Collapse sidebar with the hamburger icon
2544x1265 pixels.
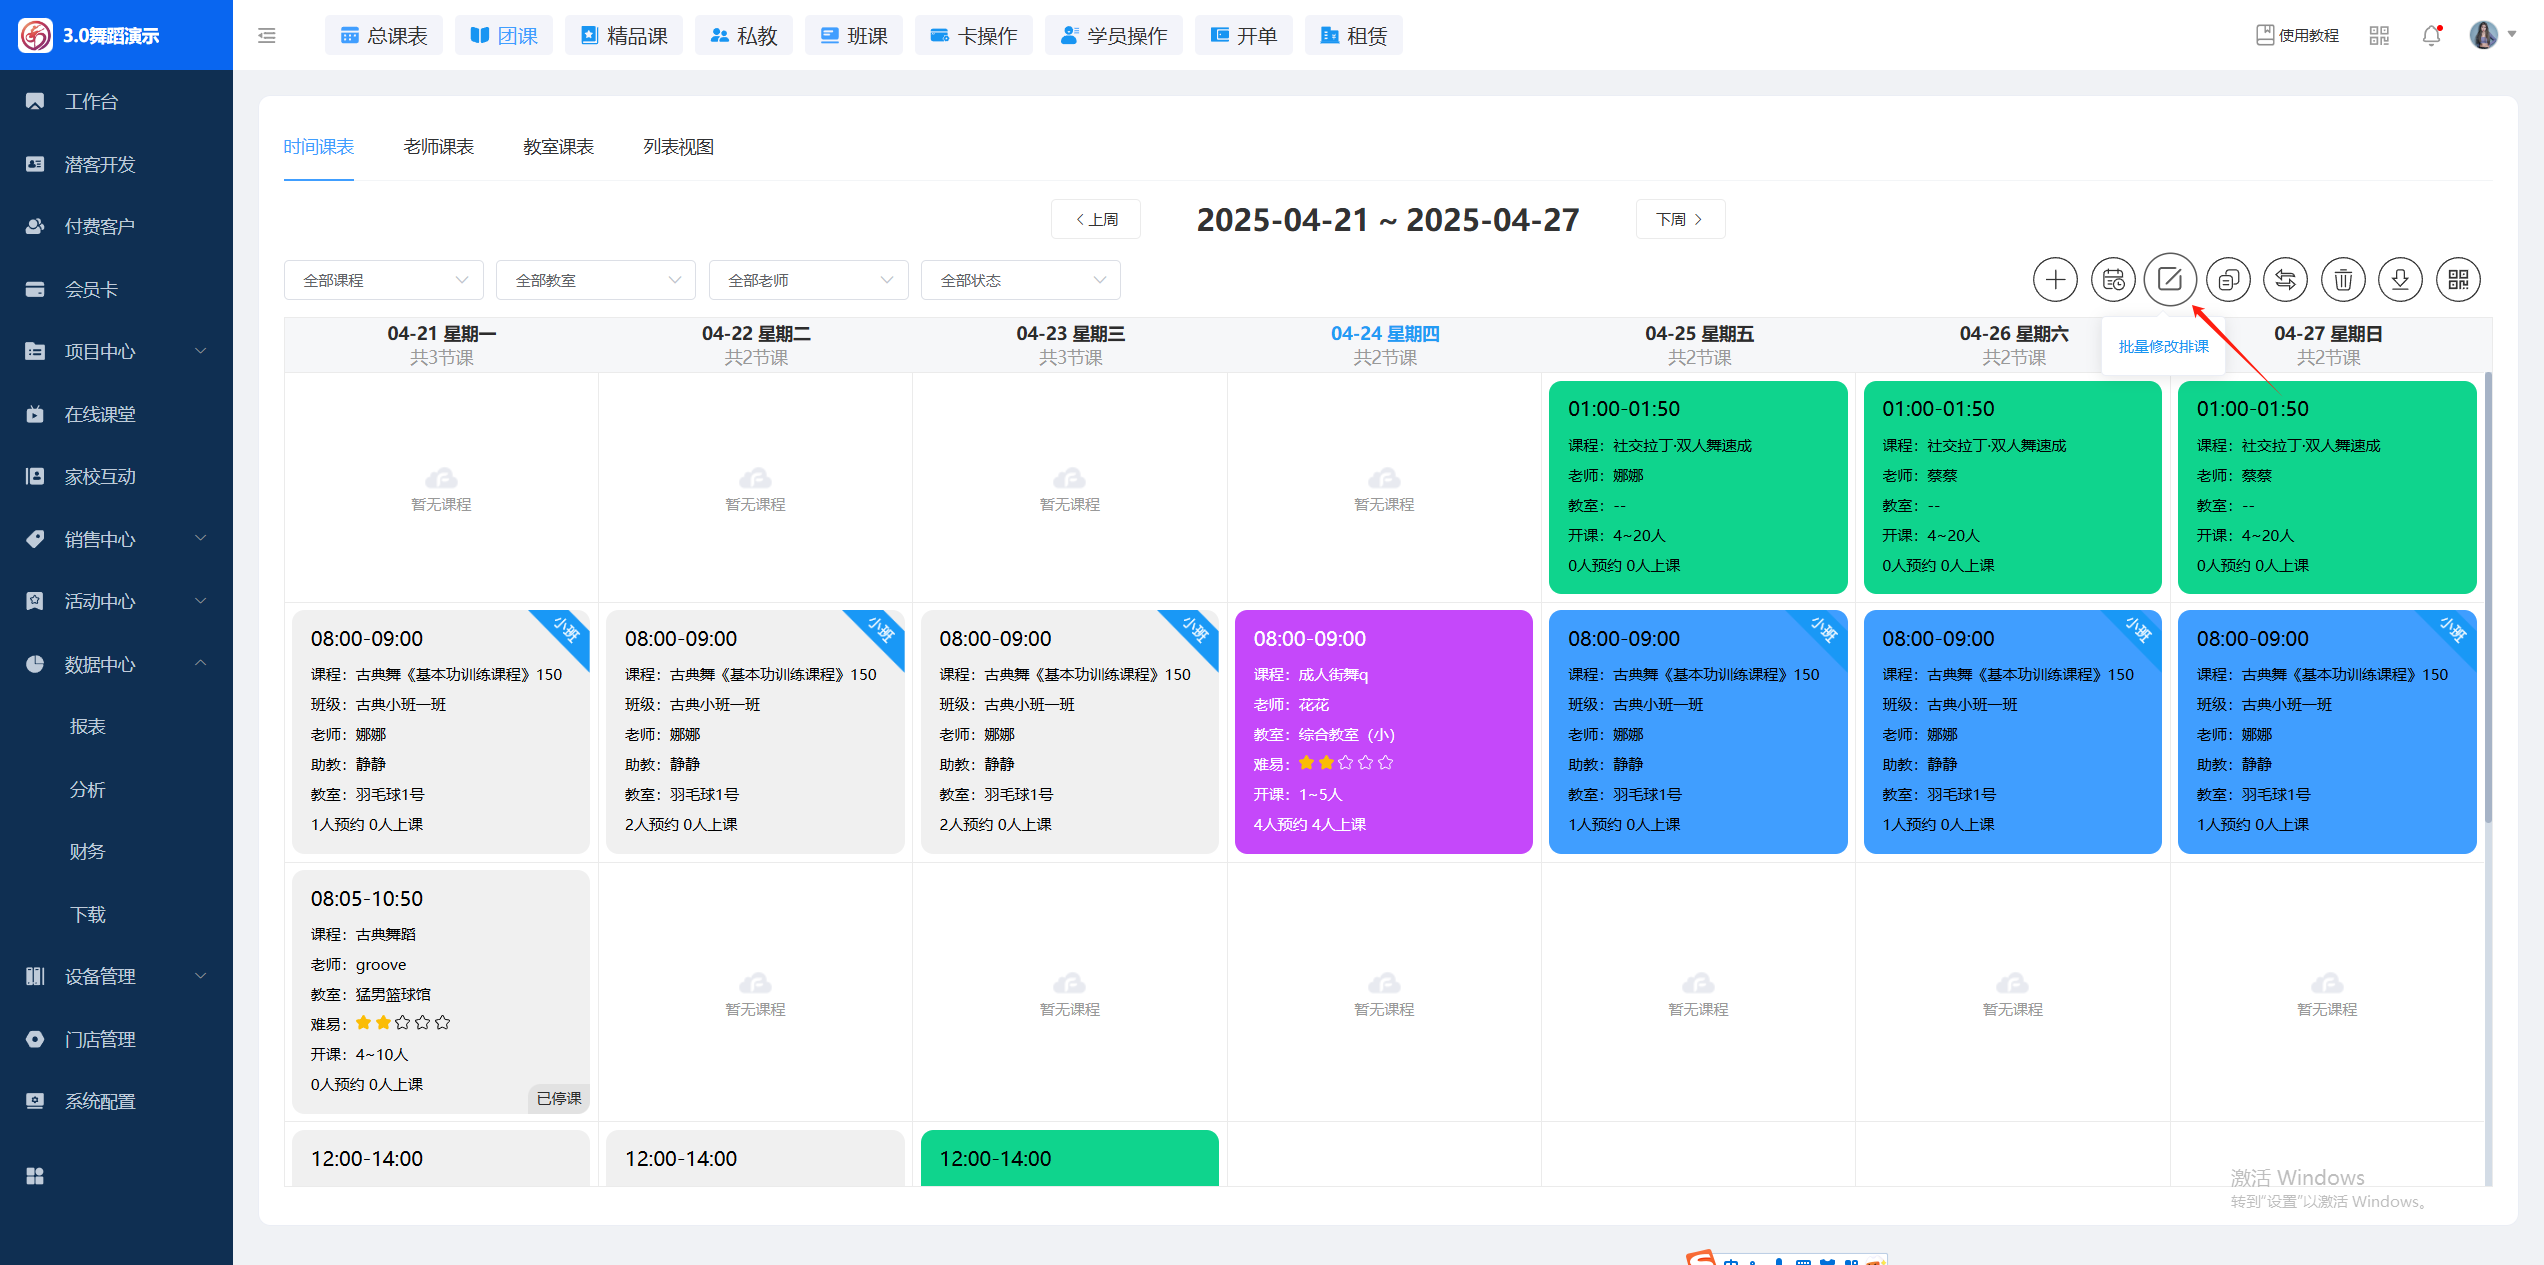coord(267,36)
